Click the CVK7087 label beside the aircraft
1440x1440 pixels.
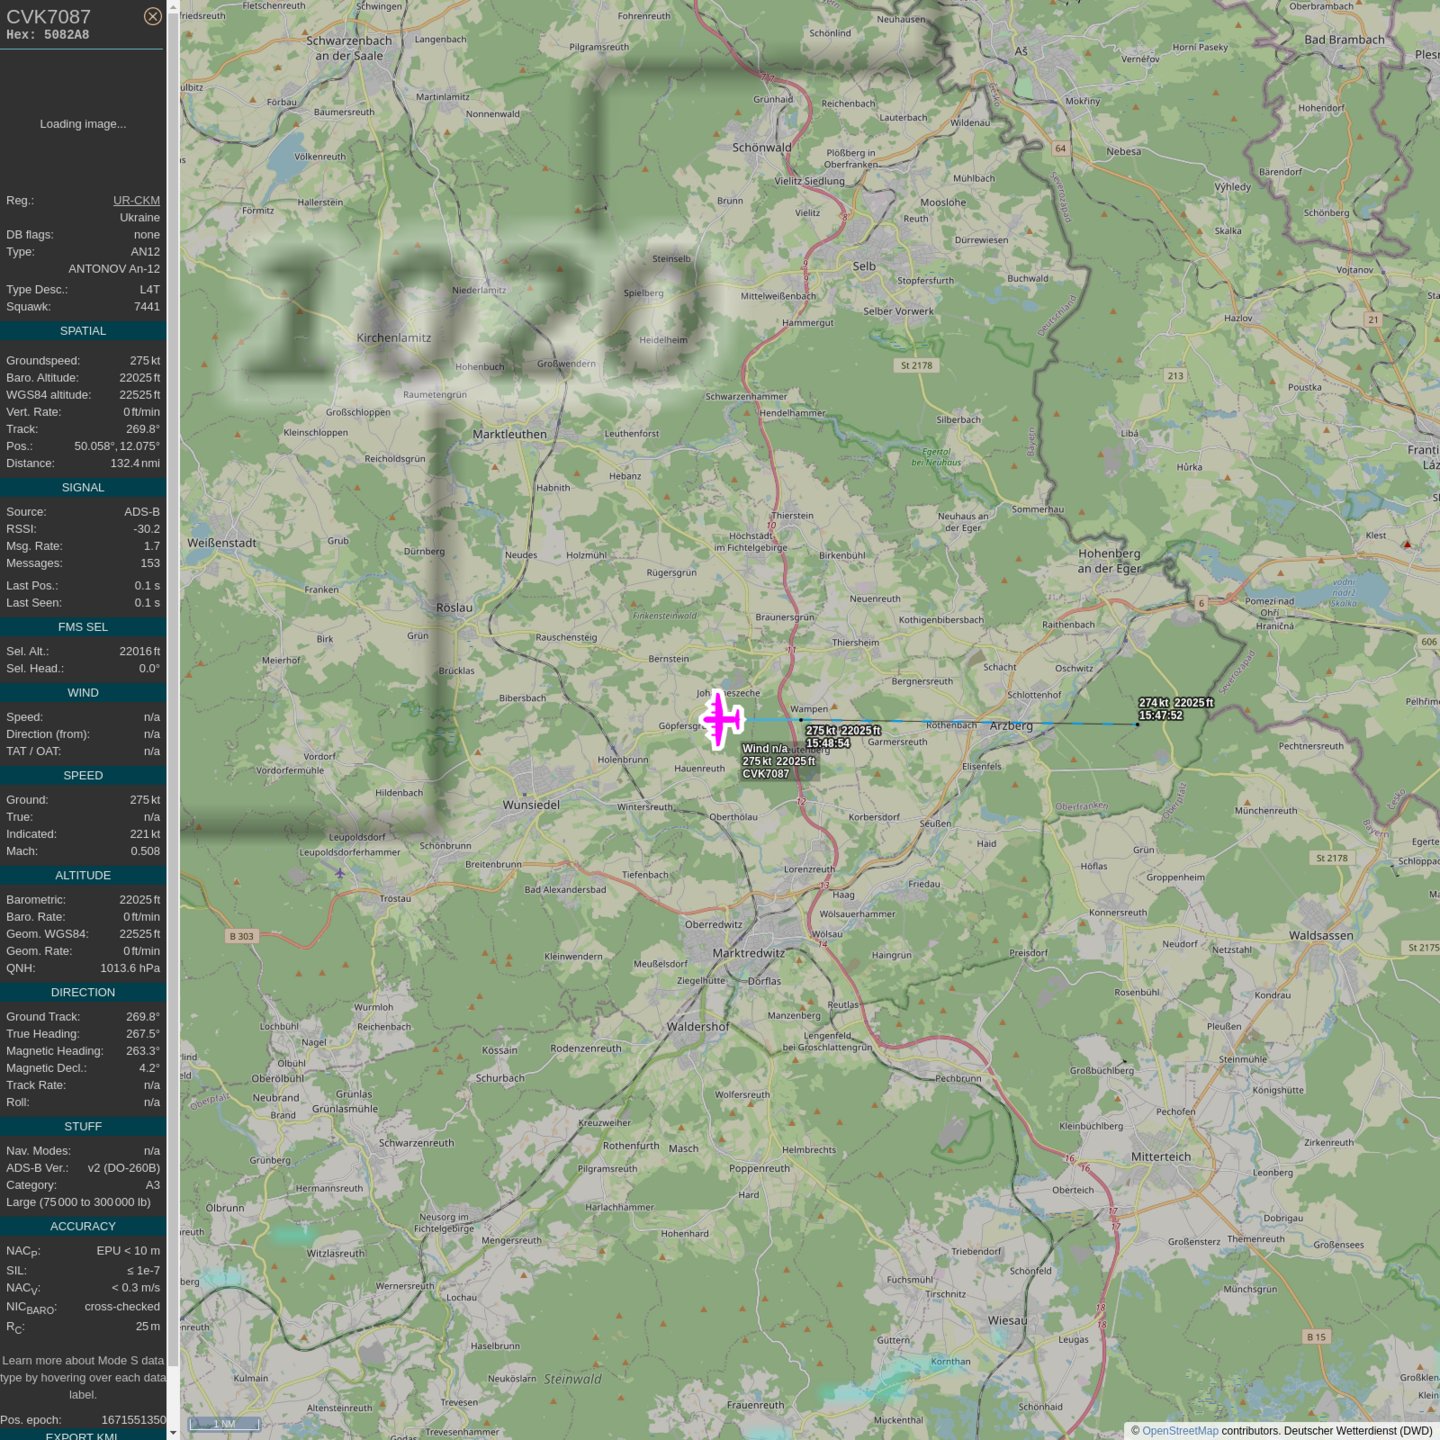pos(766,774)
